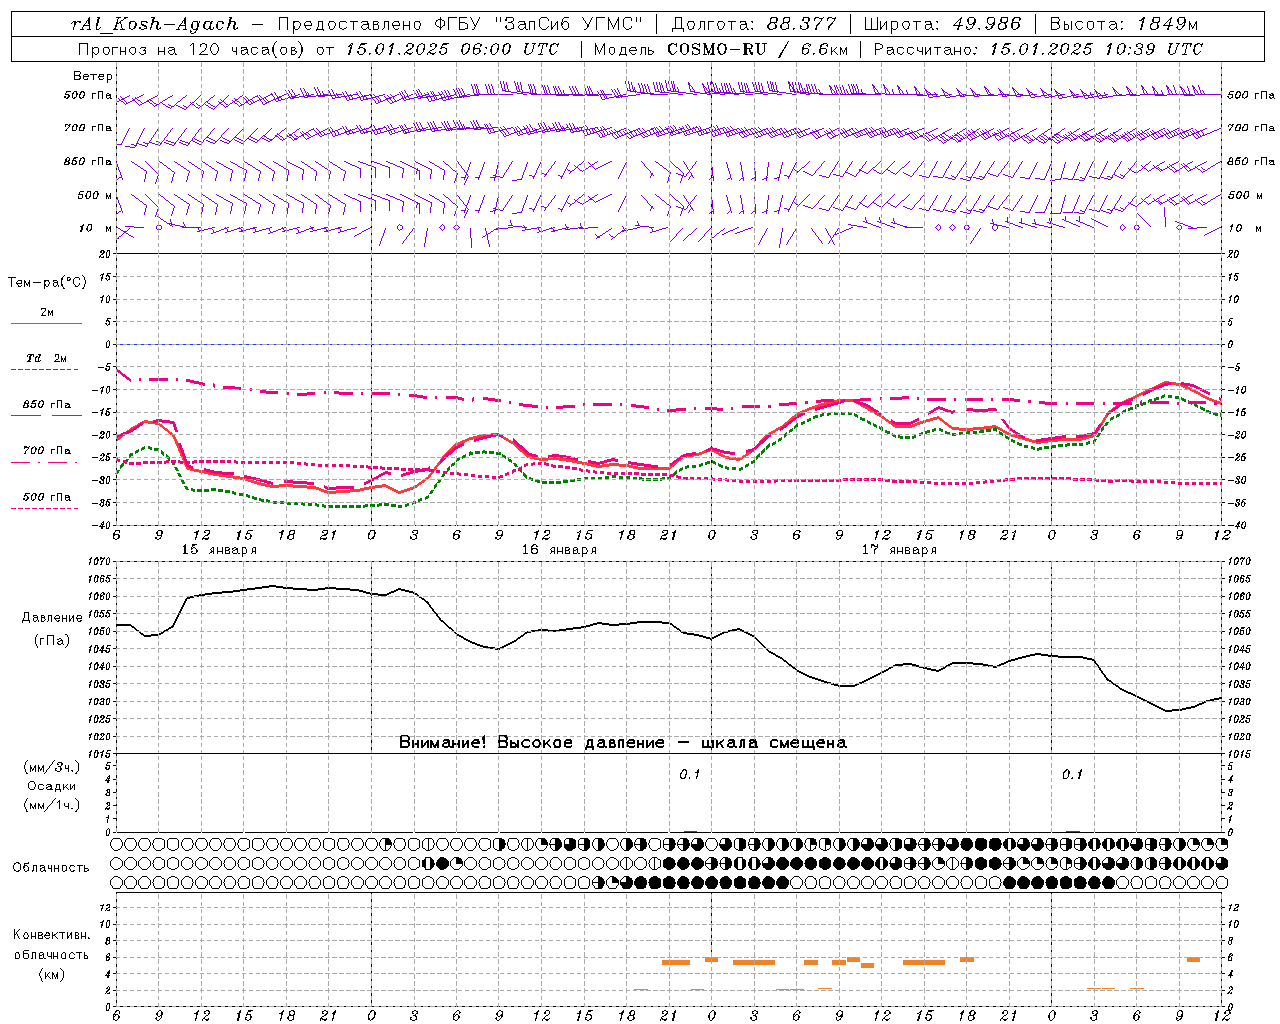Click the "700 гПа" temperature legend entry
1280x1024 pixels.
47,450
